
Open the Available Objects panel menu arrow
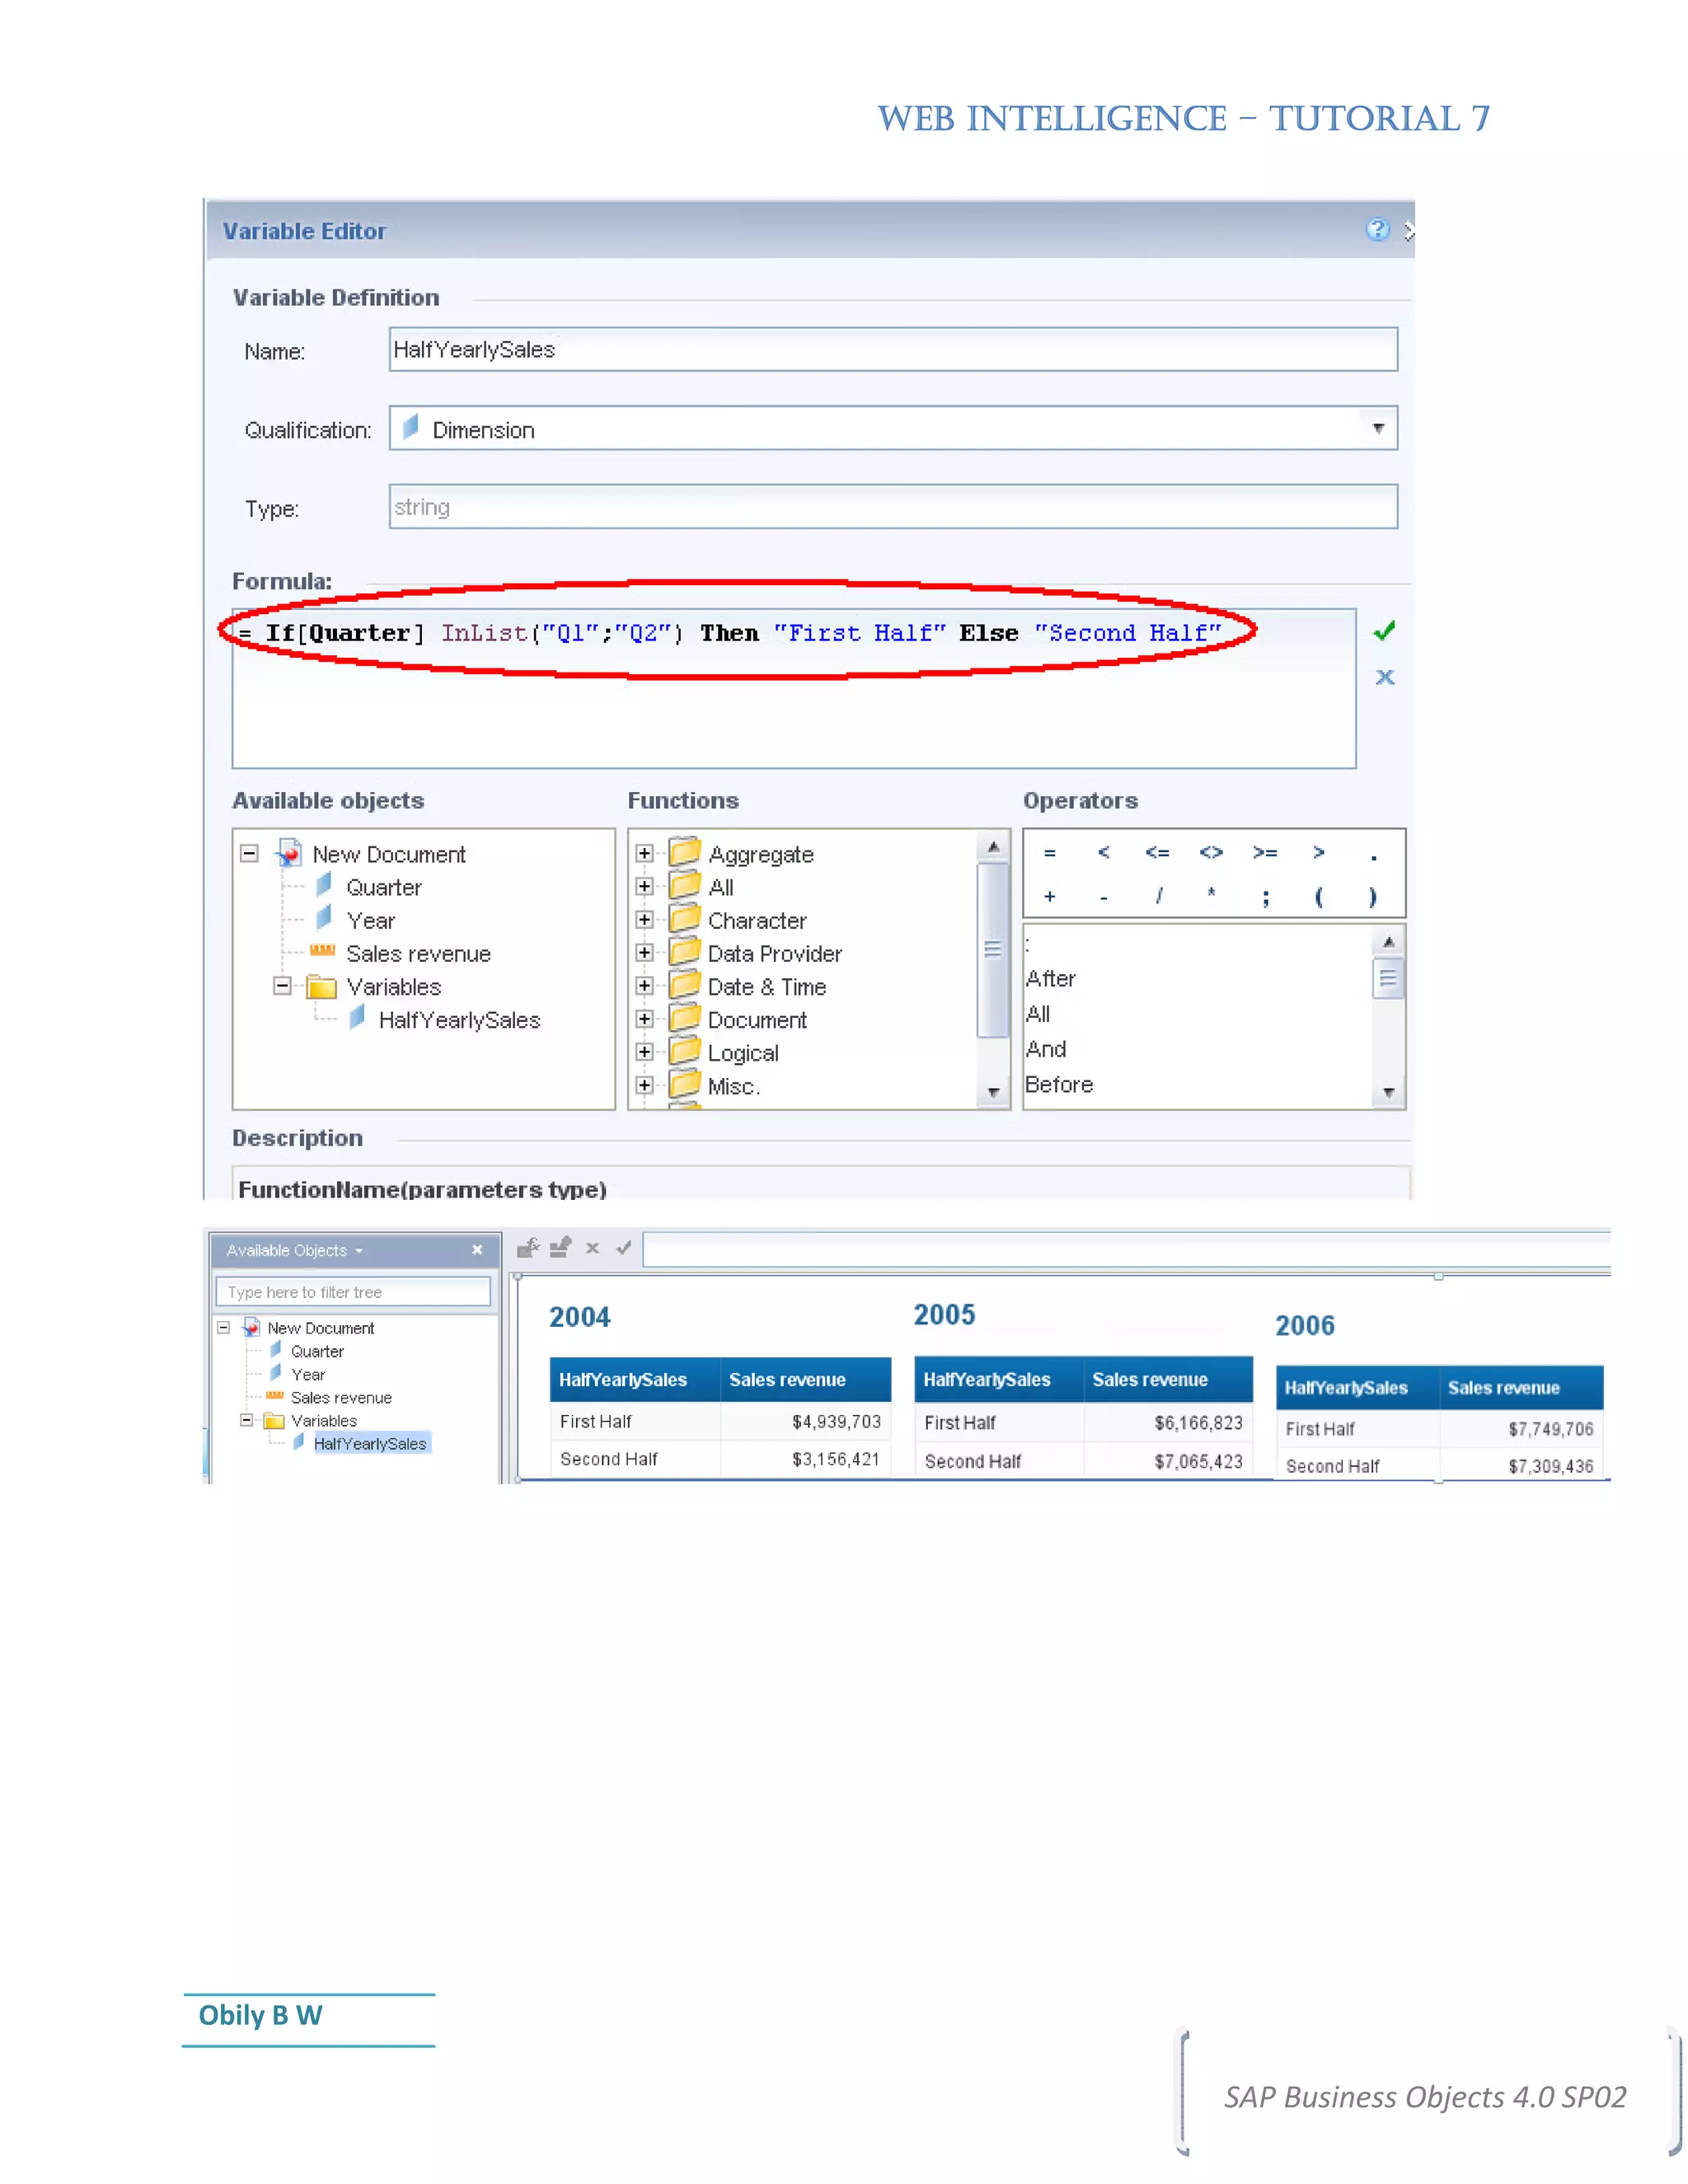click(359, 1251)
